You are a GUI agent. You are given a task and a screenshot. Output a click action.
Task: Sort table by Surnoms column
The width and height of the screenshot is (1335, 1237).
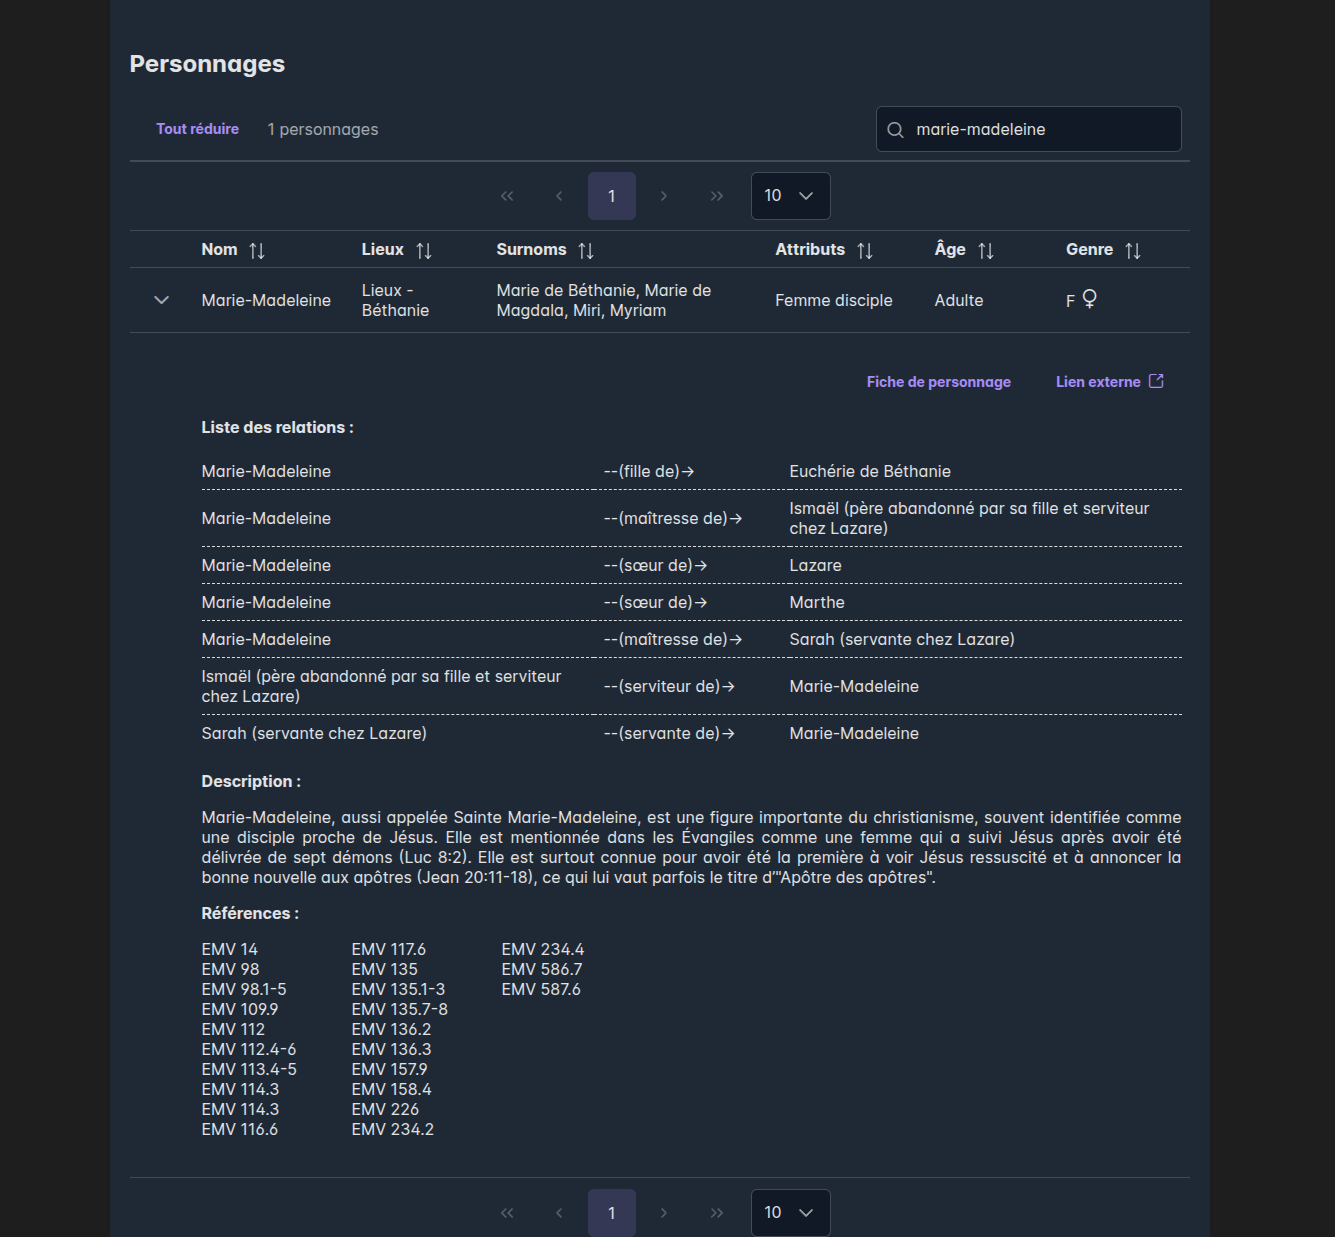pos(586,251)
